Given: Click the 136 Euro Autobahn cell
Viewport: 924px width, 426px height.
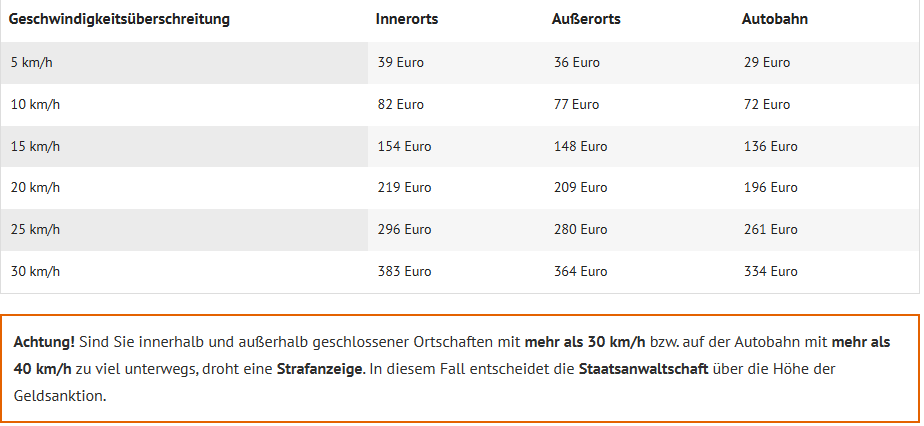Looking at the screenshot, I should [770, 147].
